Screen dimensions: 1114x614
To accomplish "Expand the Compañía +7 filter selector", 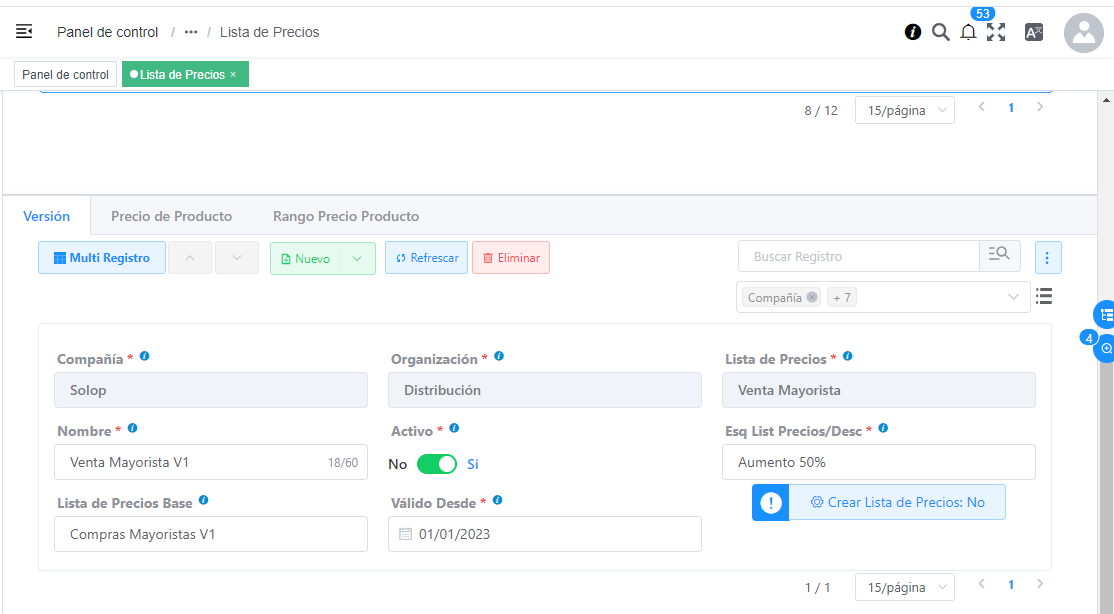I will (x=1013, y=297).
